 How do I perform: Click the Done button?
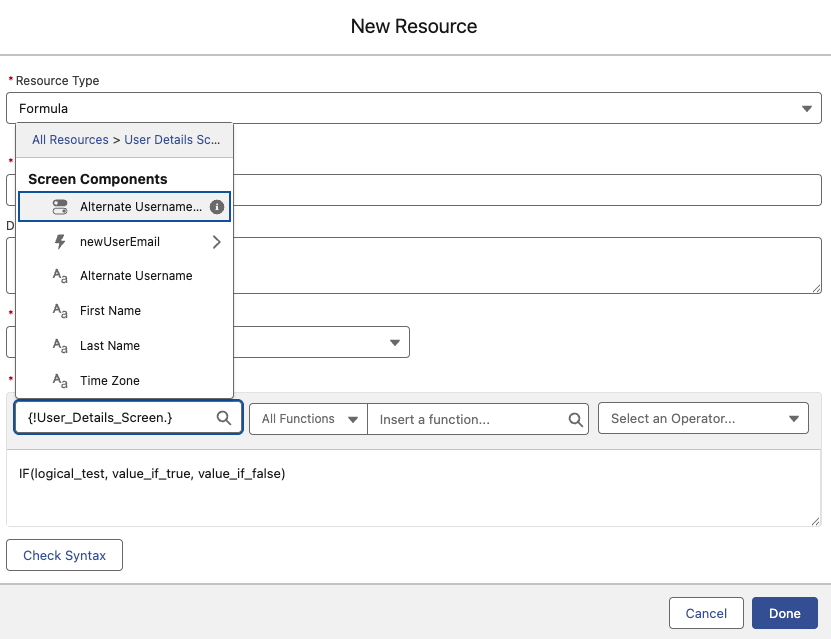[785, 613]
